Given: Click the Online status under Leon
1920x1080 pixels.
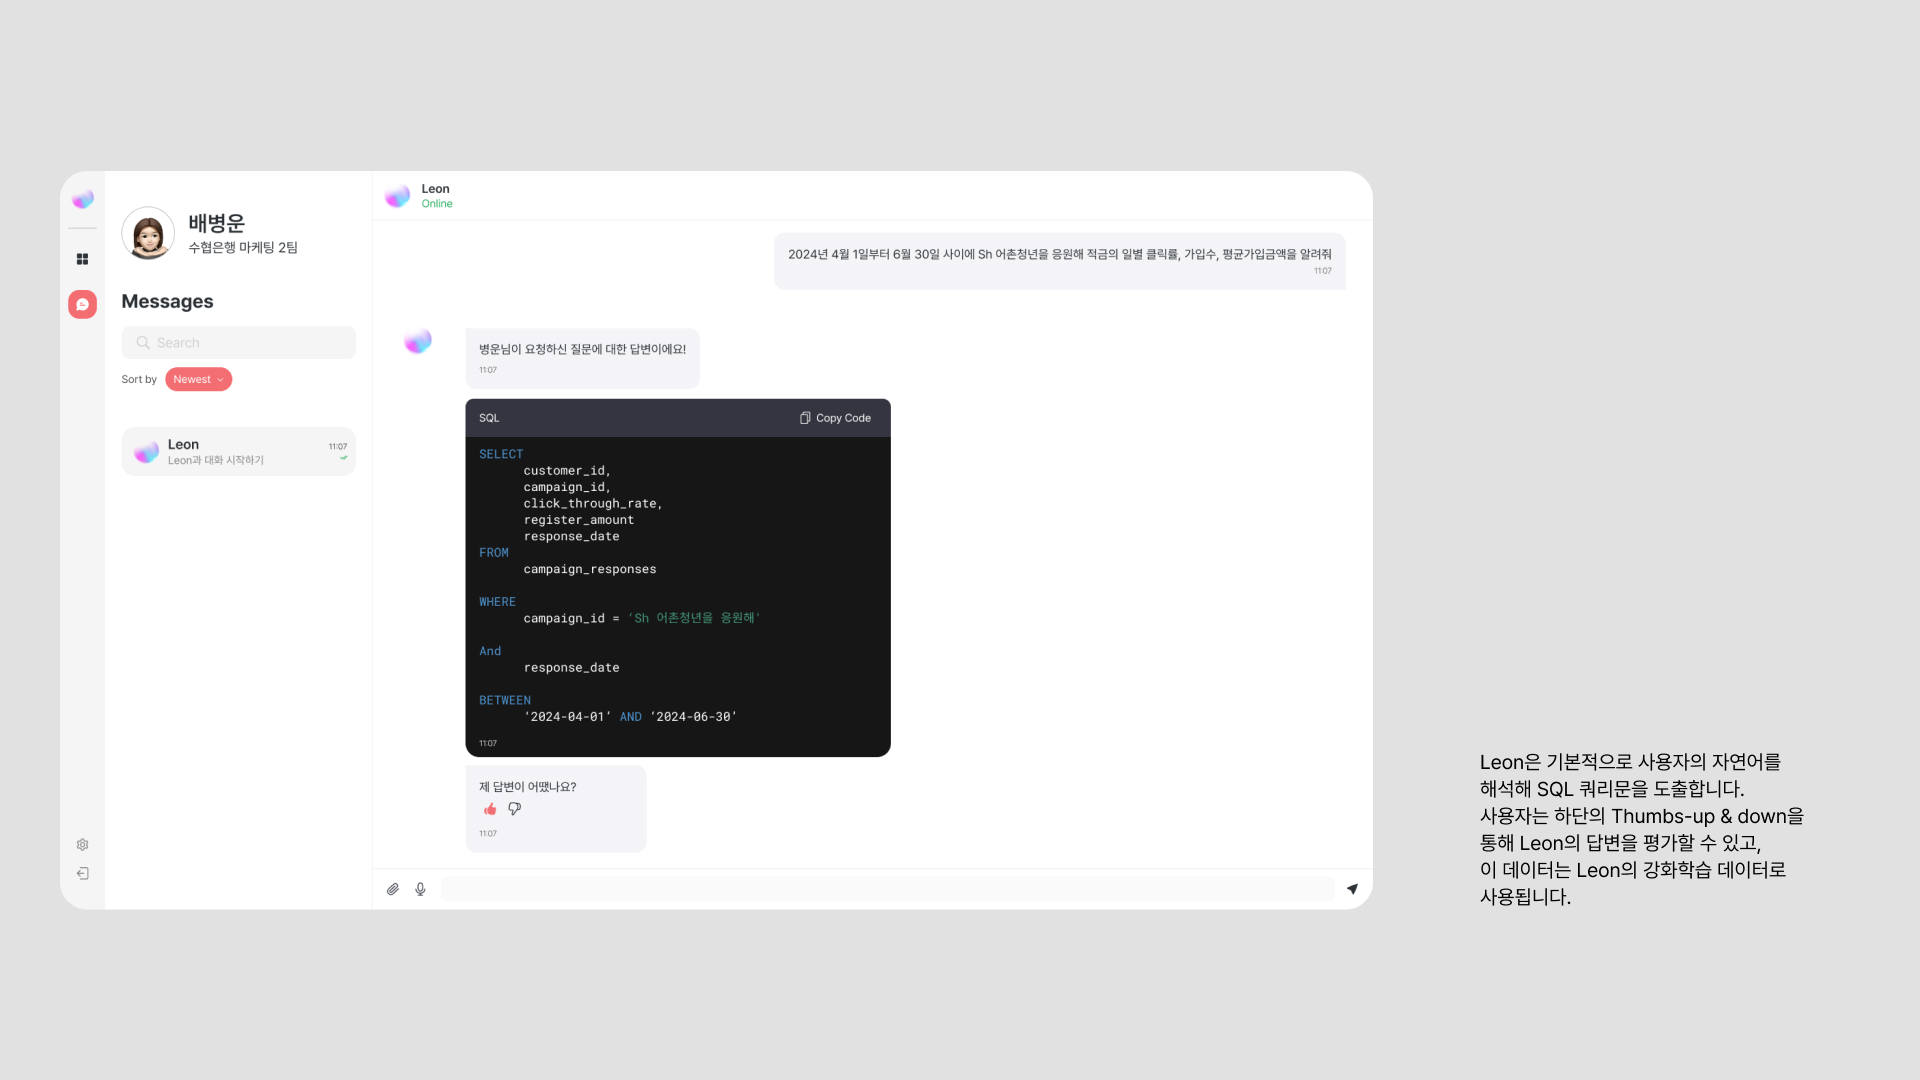Looking at the screenshot, I should 437,204.
